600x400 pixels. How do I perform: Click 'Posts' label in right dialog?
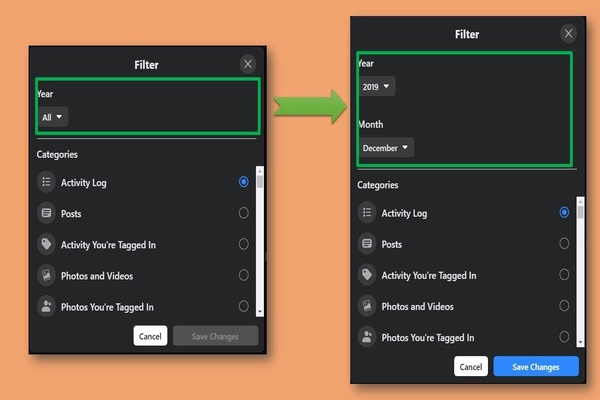pos(392,244)
